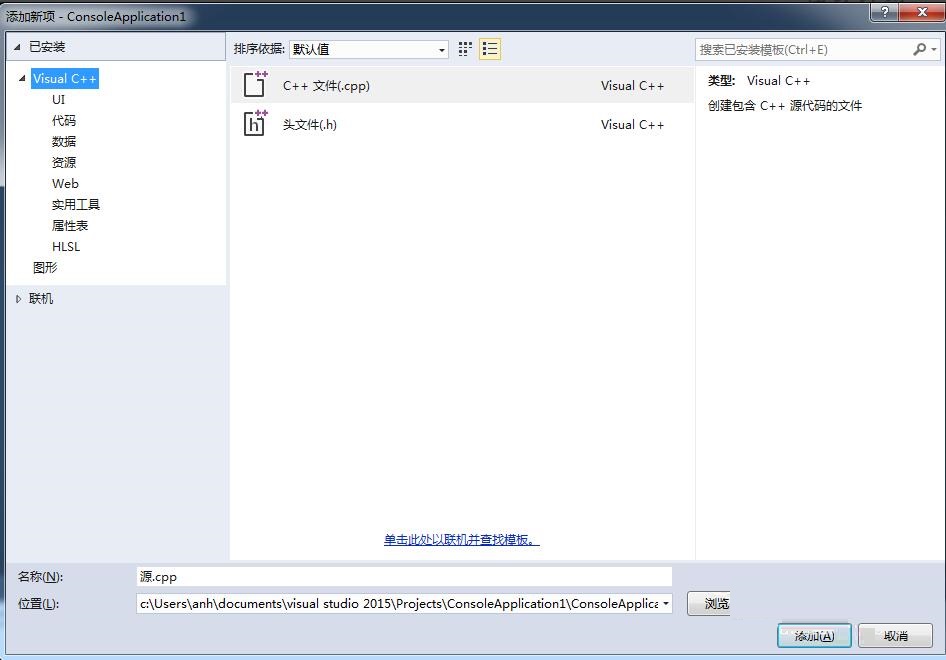Viewport: 946px width, 660px height.
Task: Click the 添加(A) button
Action: (x=814, y=636)
